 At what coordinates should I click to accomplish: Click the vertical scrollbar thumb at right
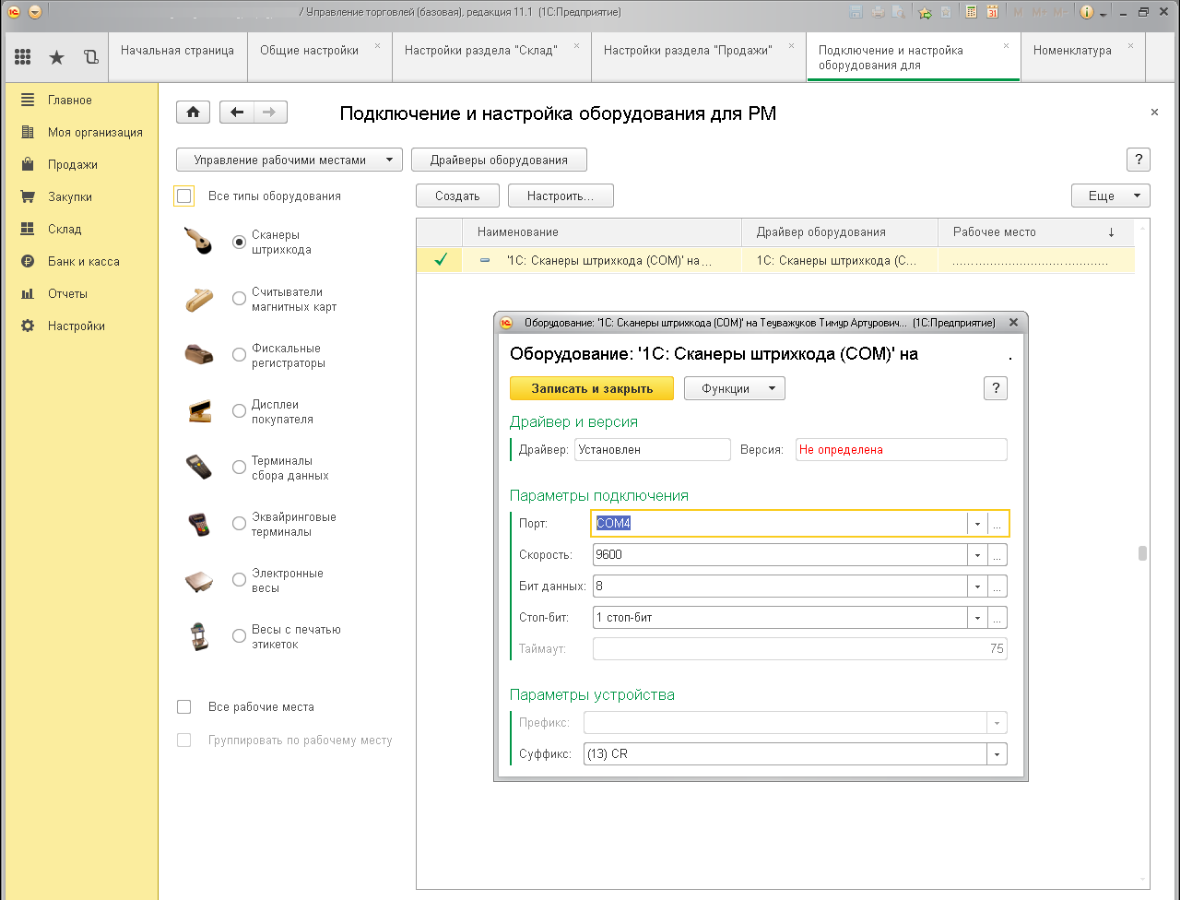coord(1142,553)
